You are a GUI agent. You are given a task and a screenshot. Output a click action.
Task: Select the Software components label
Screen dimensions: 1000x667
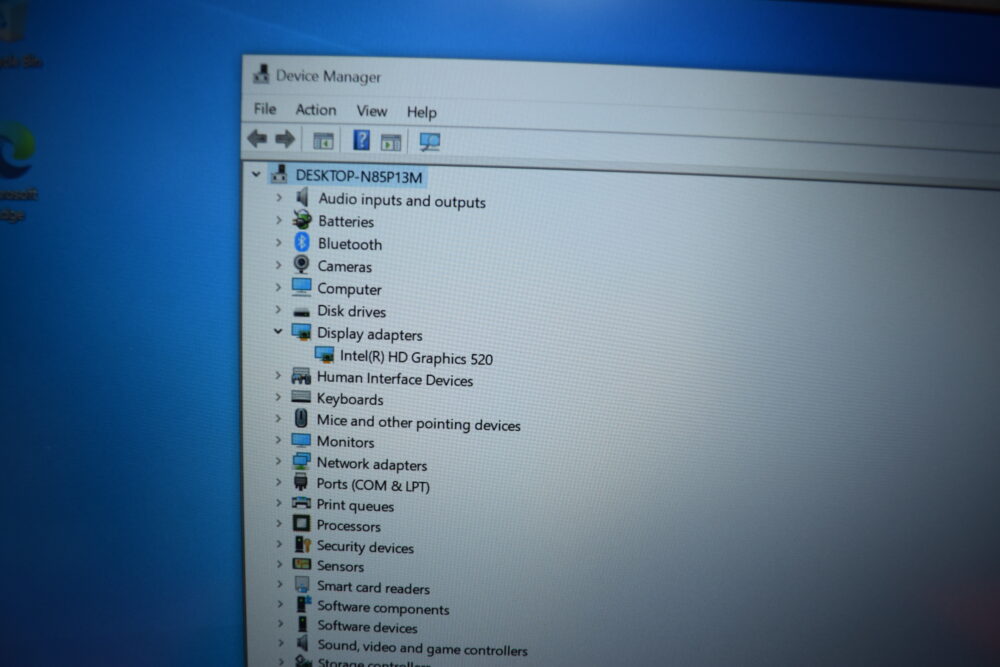click(x=383, y=608)
